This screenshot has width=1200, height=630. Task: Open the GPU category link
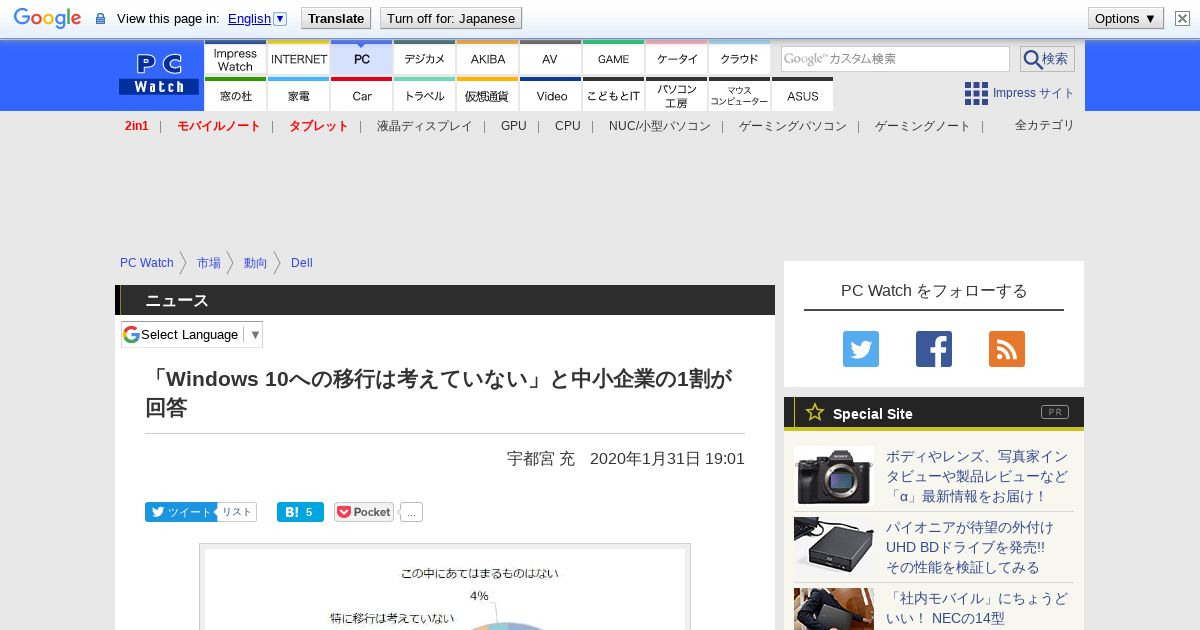(514, 126)
